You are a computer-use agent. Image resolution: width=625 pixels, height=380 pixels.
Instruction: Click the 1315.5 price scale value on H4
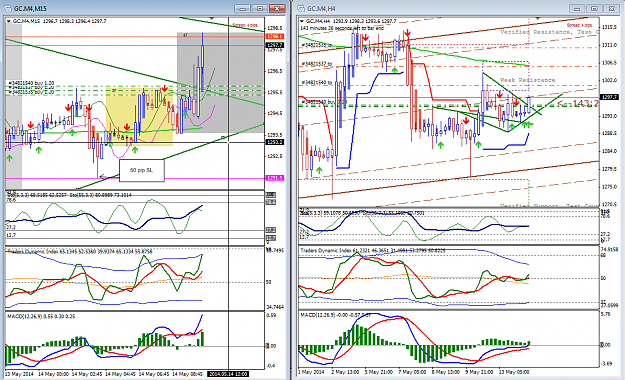point(609,27)
